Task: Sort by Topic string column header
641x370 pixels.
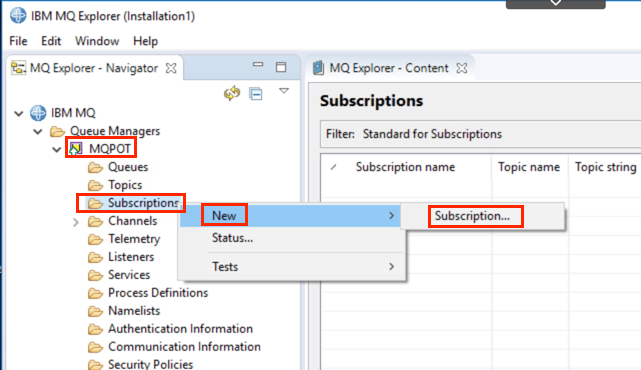Action: (605, 167)
